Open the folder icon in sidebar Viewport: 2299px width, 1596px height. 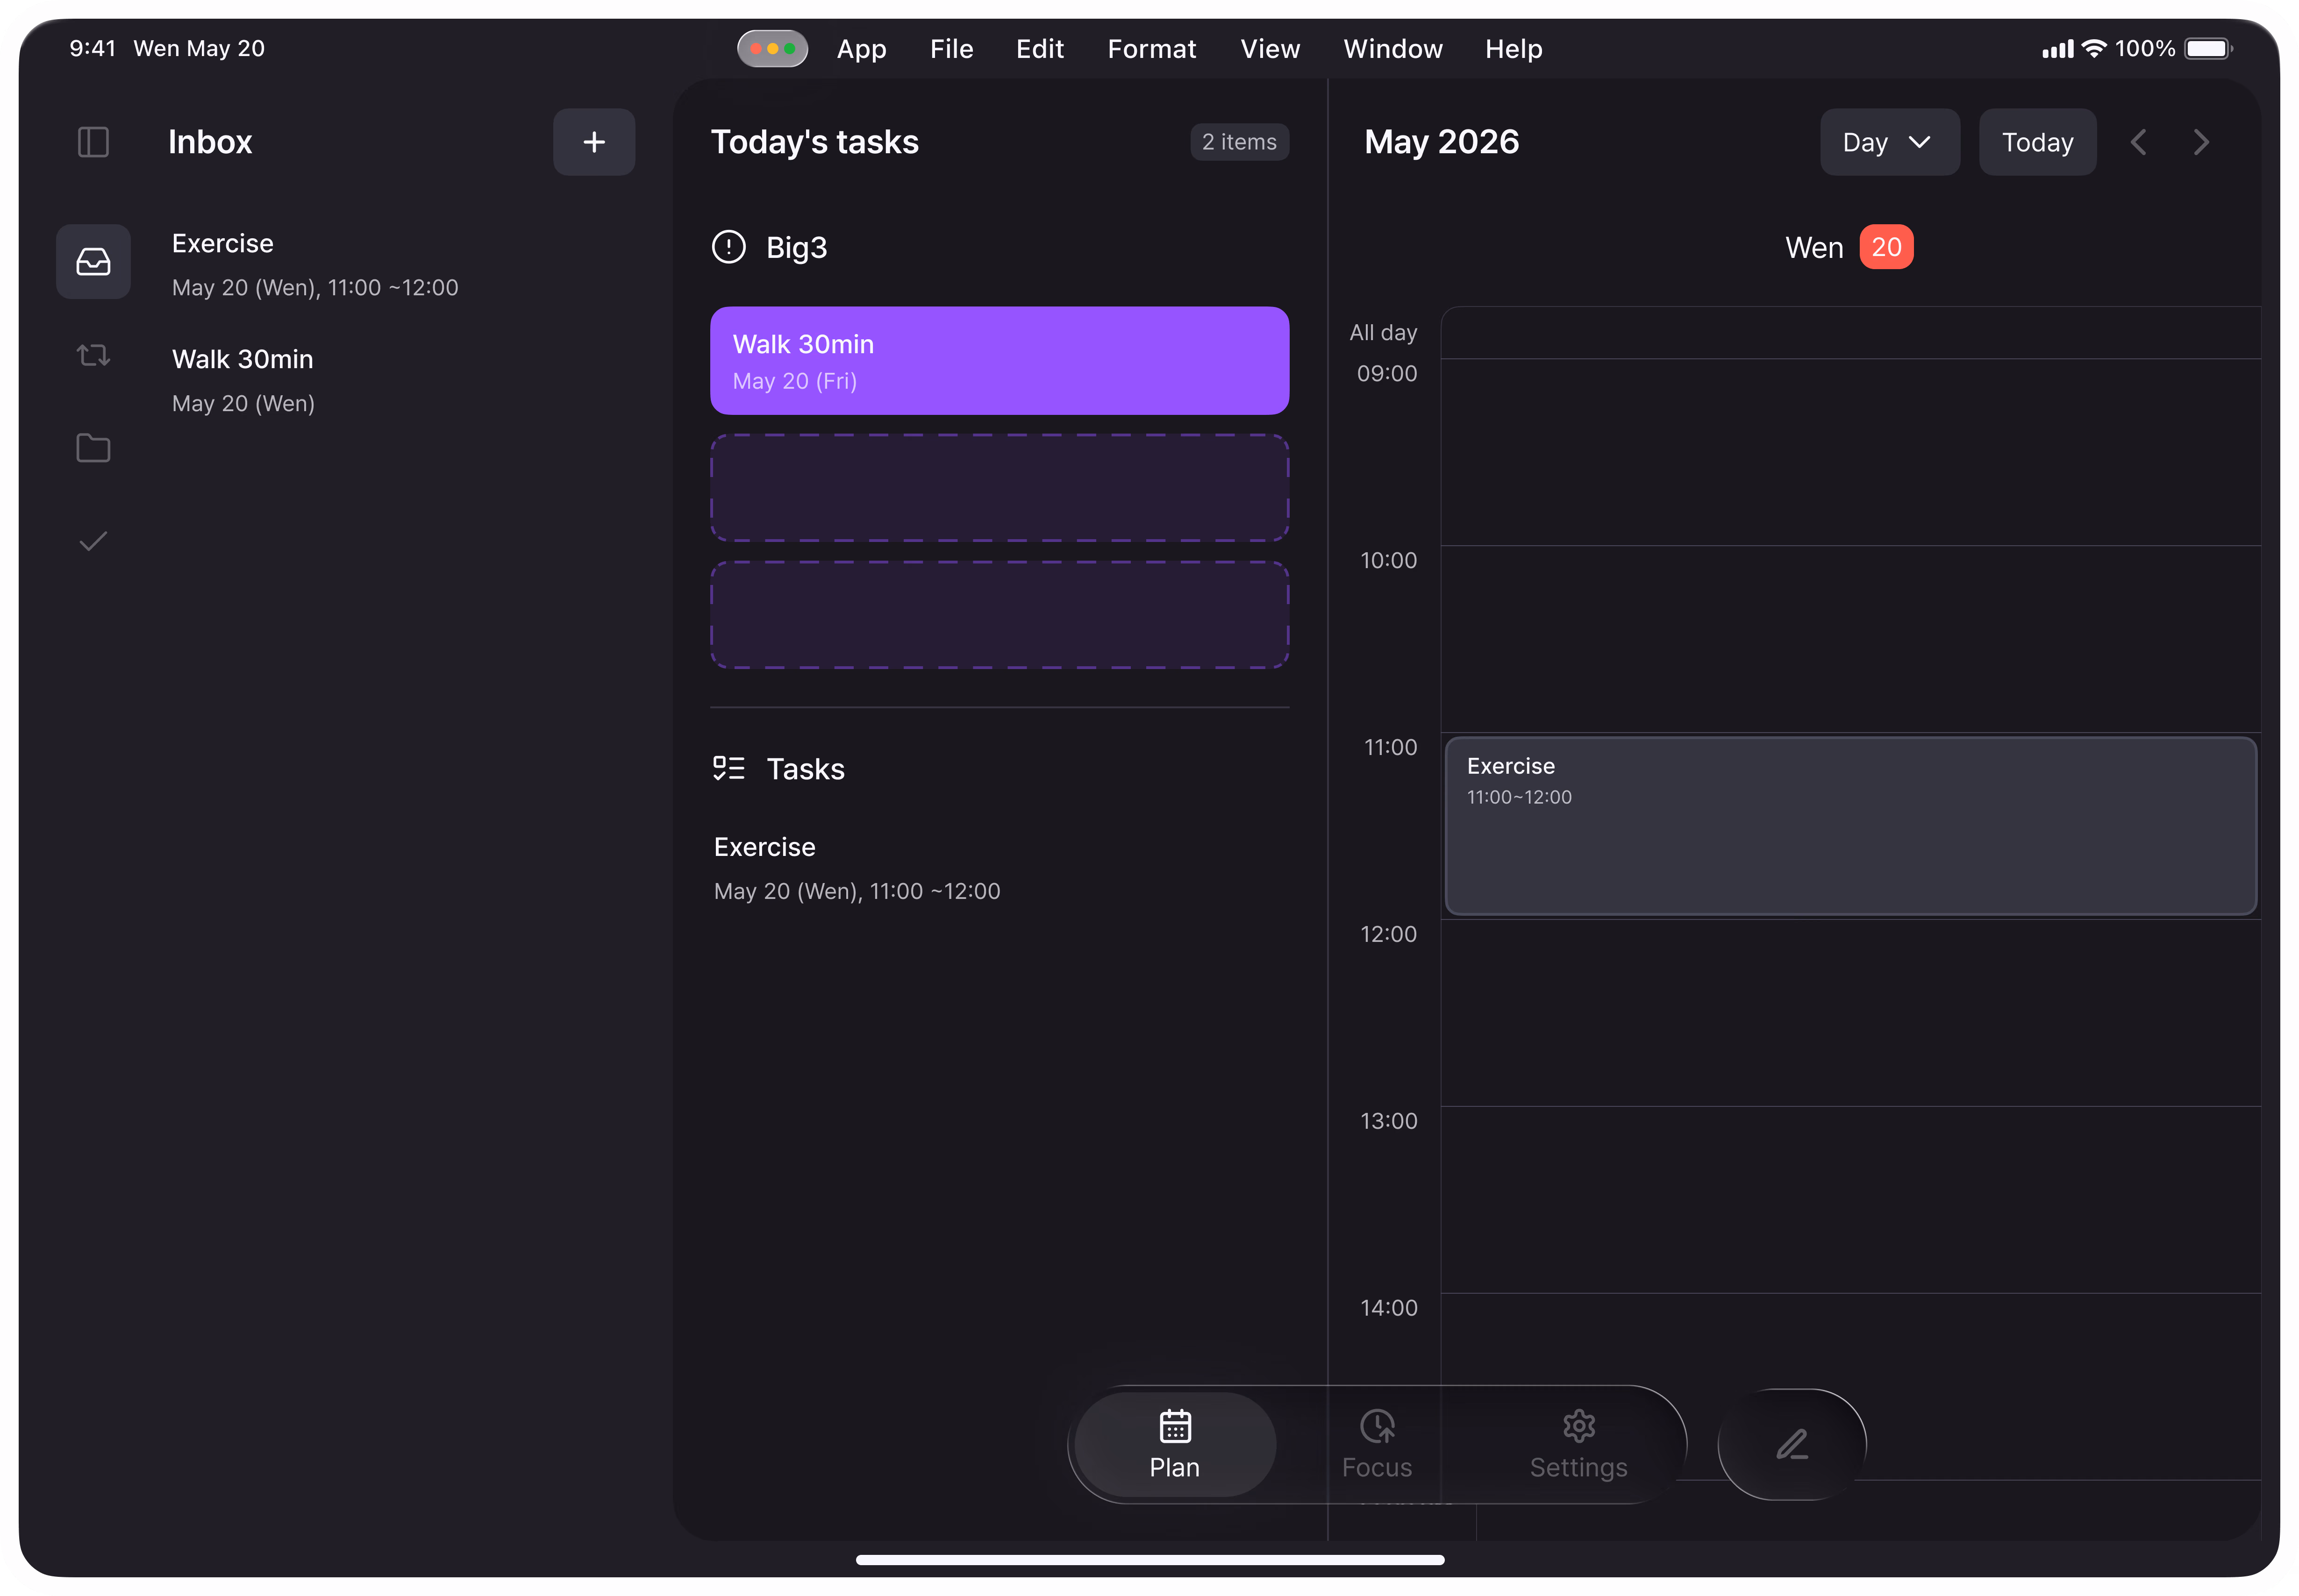click(93, 448)
